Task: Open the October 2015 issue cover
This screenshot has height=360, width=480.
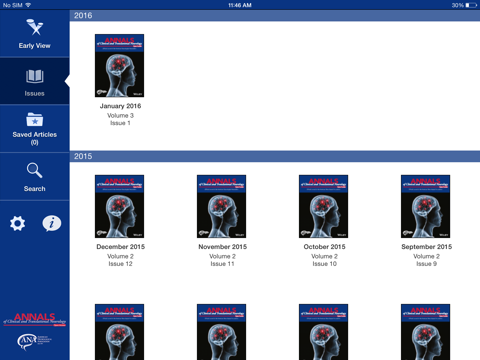Action: pos(323,206)
